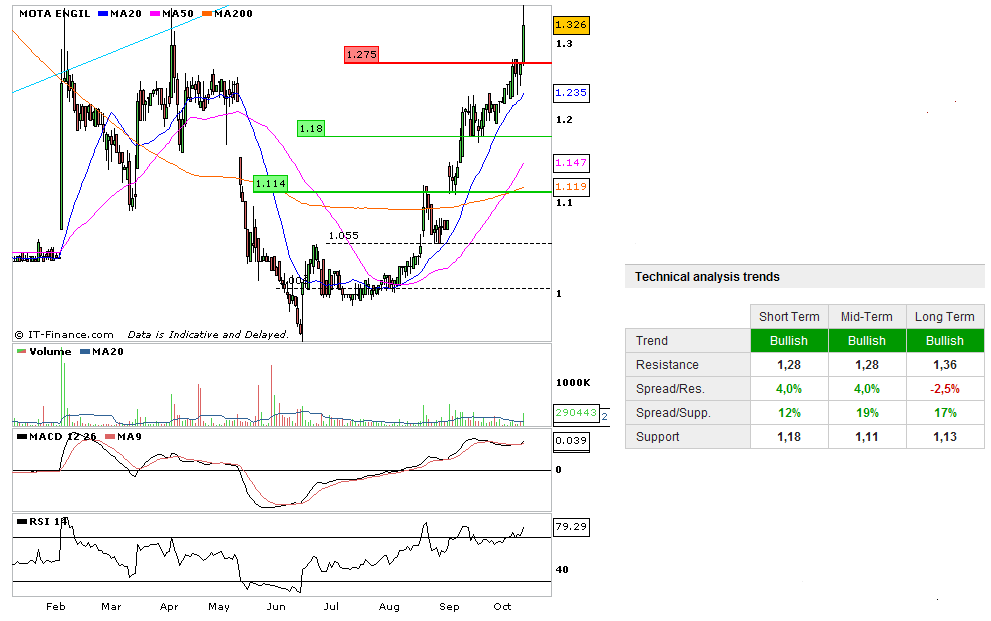991x621 pixels.
Task: Select the Mid-Term column header
Action: coord(866,317)
